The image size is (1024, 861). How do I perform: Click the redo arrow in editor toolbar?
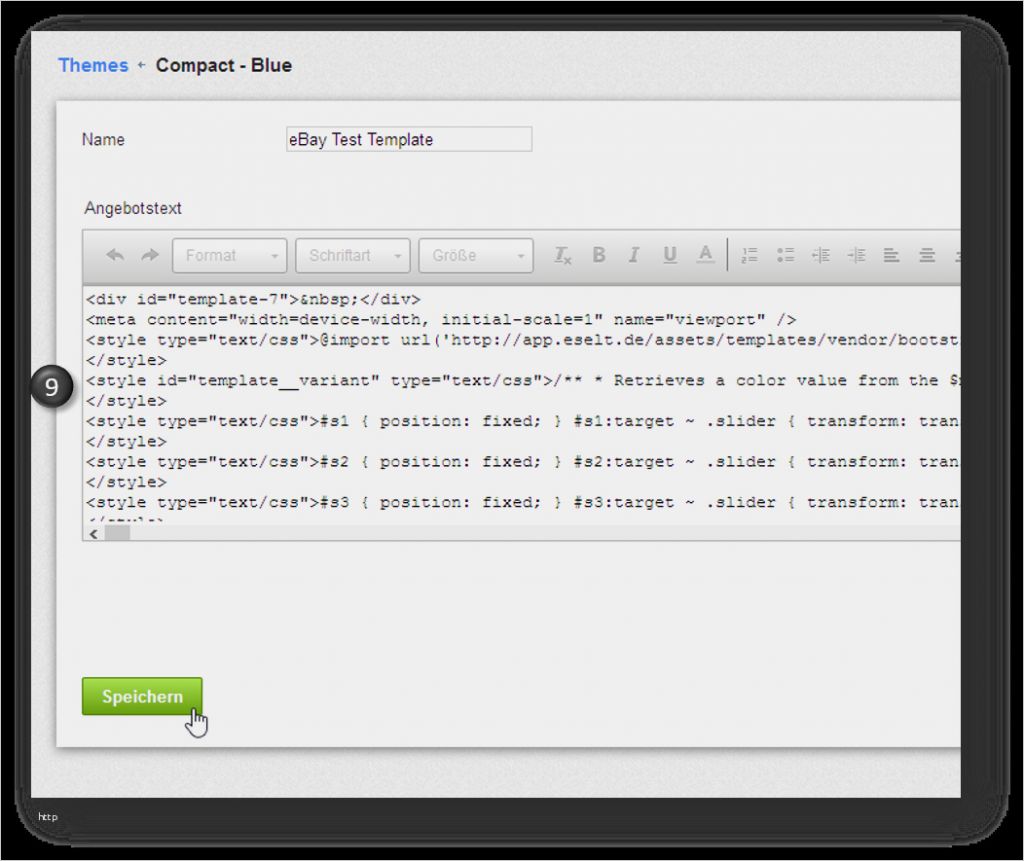click(x=150, y=255)
